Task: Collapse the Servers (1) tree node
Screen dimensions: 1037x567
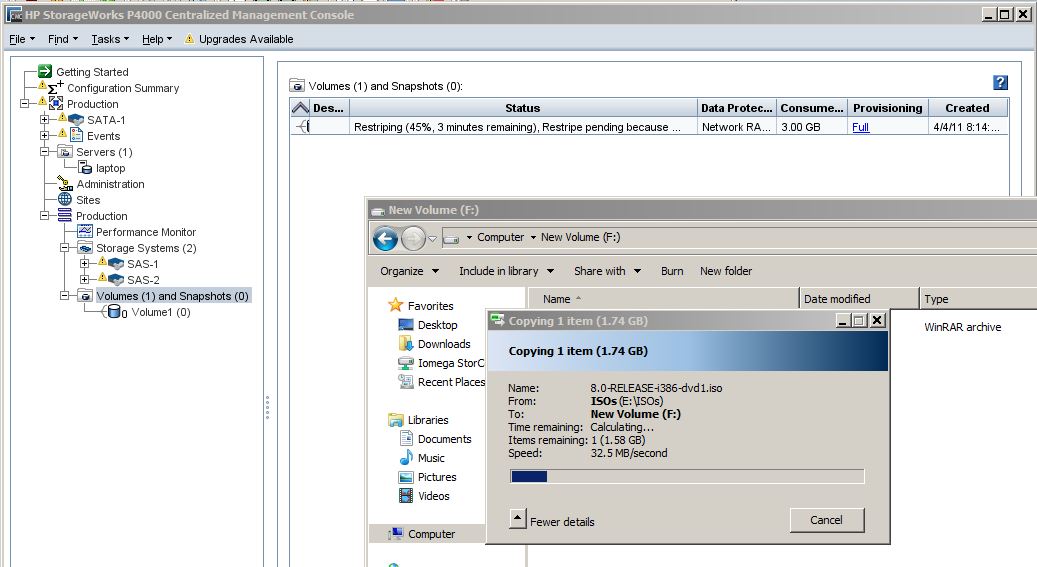Action: (44, 152)
